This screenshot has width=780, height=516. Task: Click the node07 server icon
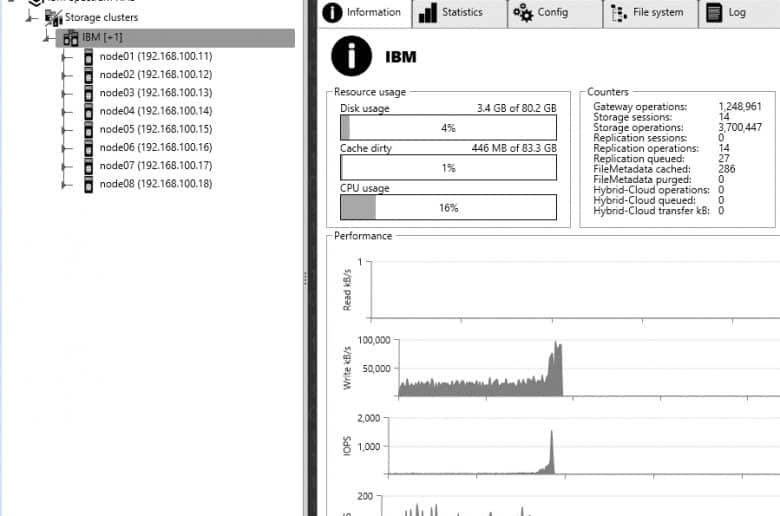coord(89,166)
